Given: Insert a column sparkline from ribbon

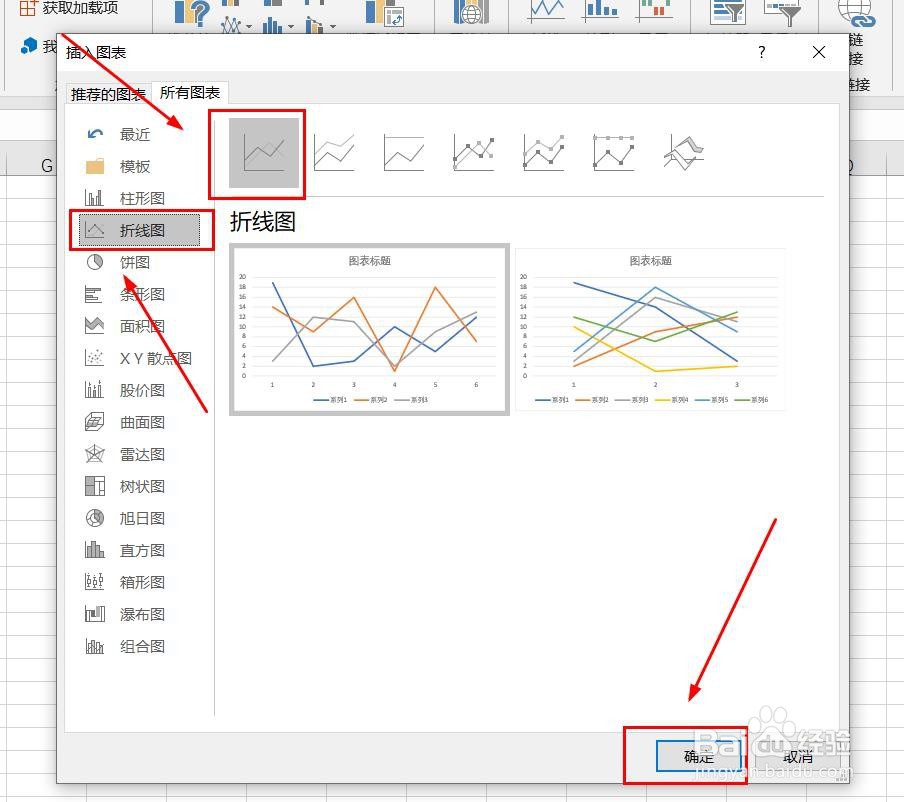Looking at the screenshot, I should point(601,11).
